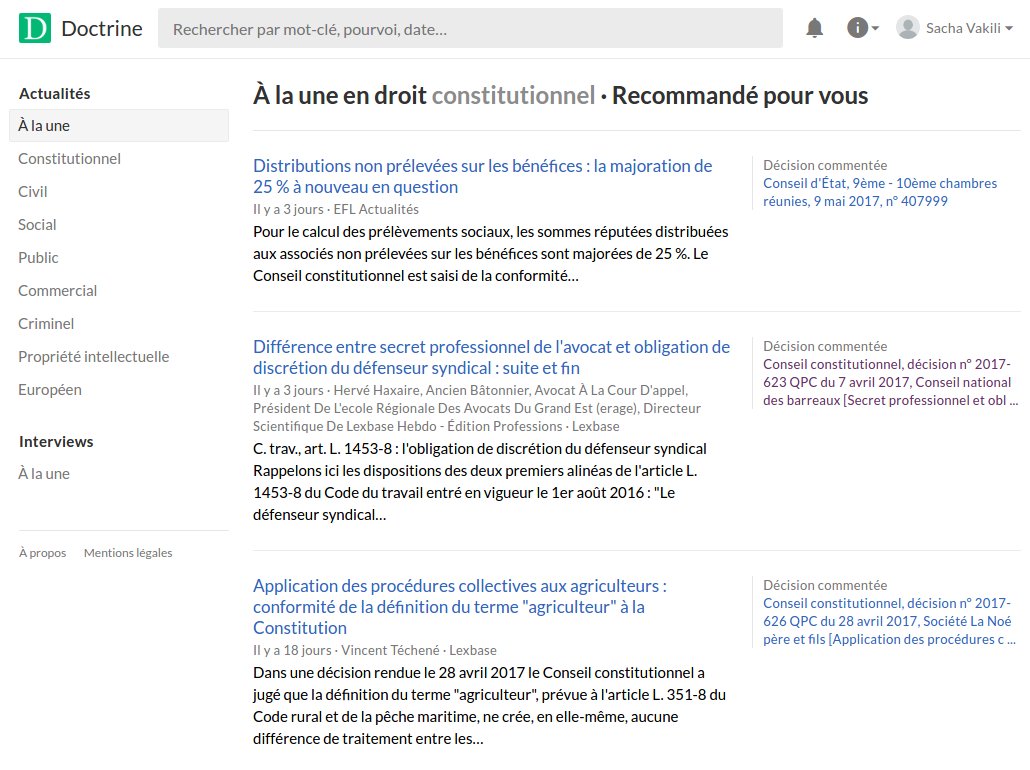Open decision n° 2017-626 QPC link
This screenshot has height=770, width=1030.
(889, 621)
